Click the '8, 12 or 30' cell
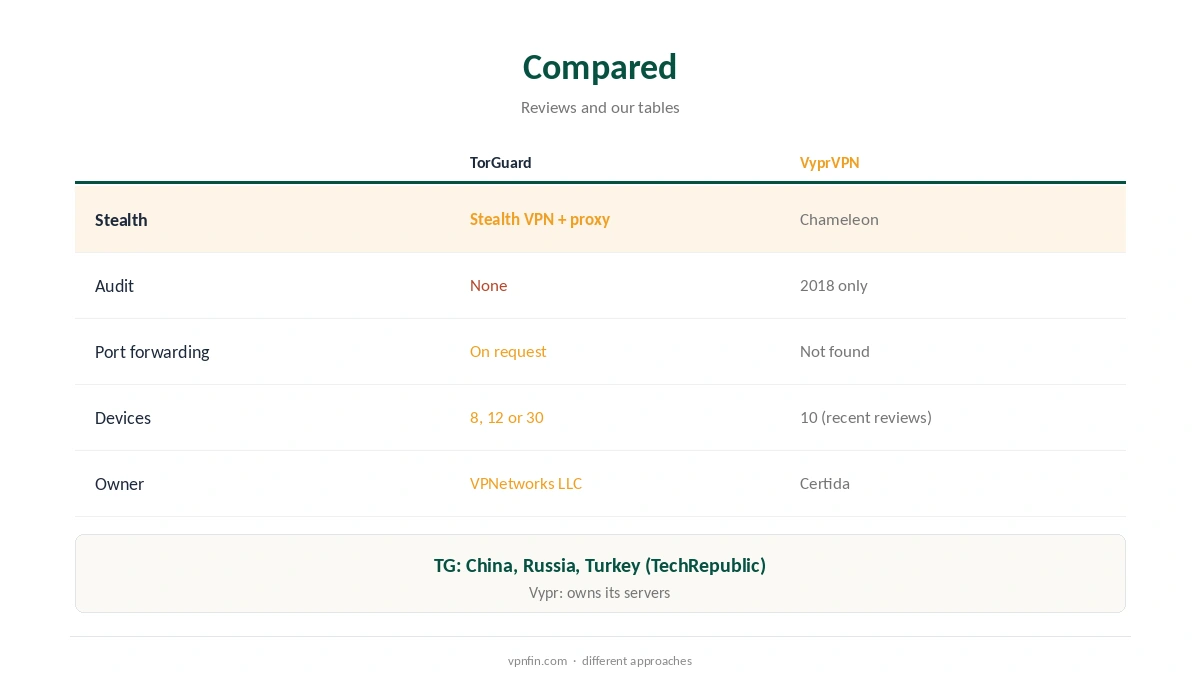Viewport: 1200px width, 680px height. (x=507, y=417)
